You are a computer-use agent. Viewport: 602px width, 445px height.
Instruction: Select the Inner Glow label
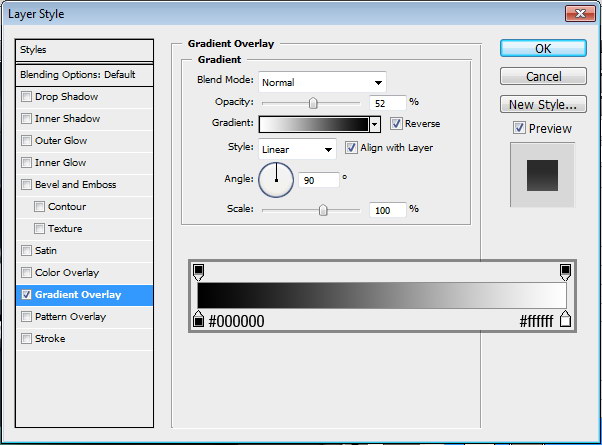pos(60,162)
